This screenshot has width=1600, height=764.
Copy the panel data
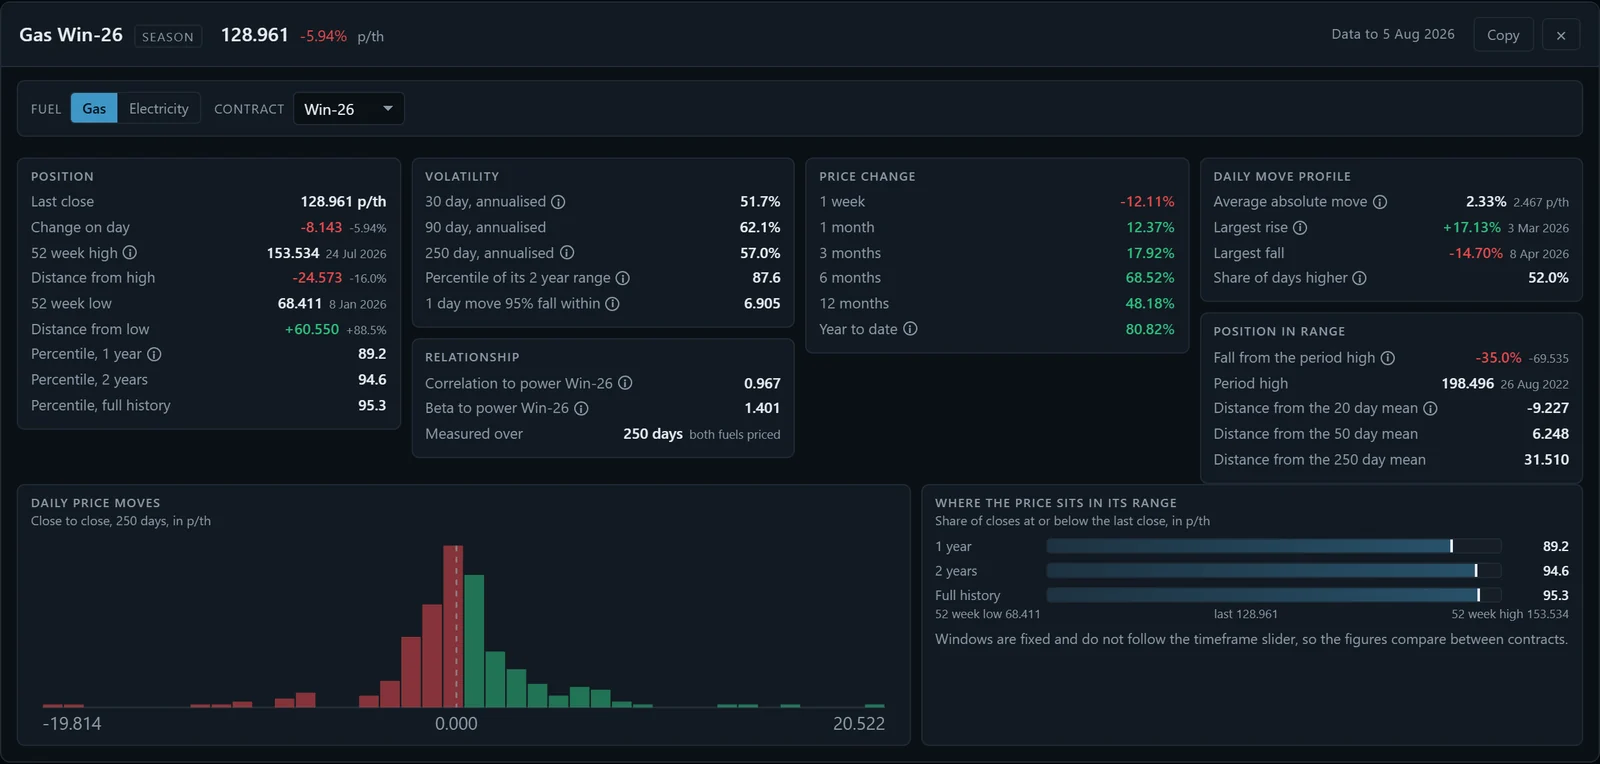point(1503,35)
